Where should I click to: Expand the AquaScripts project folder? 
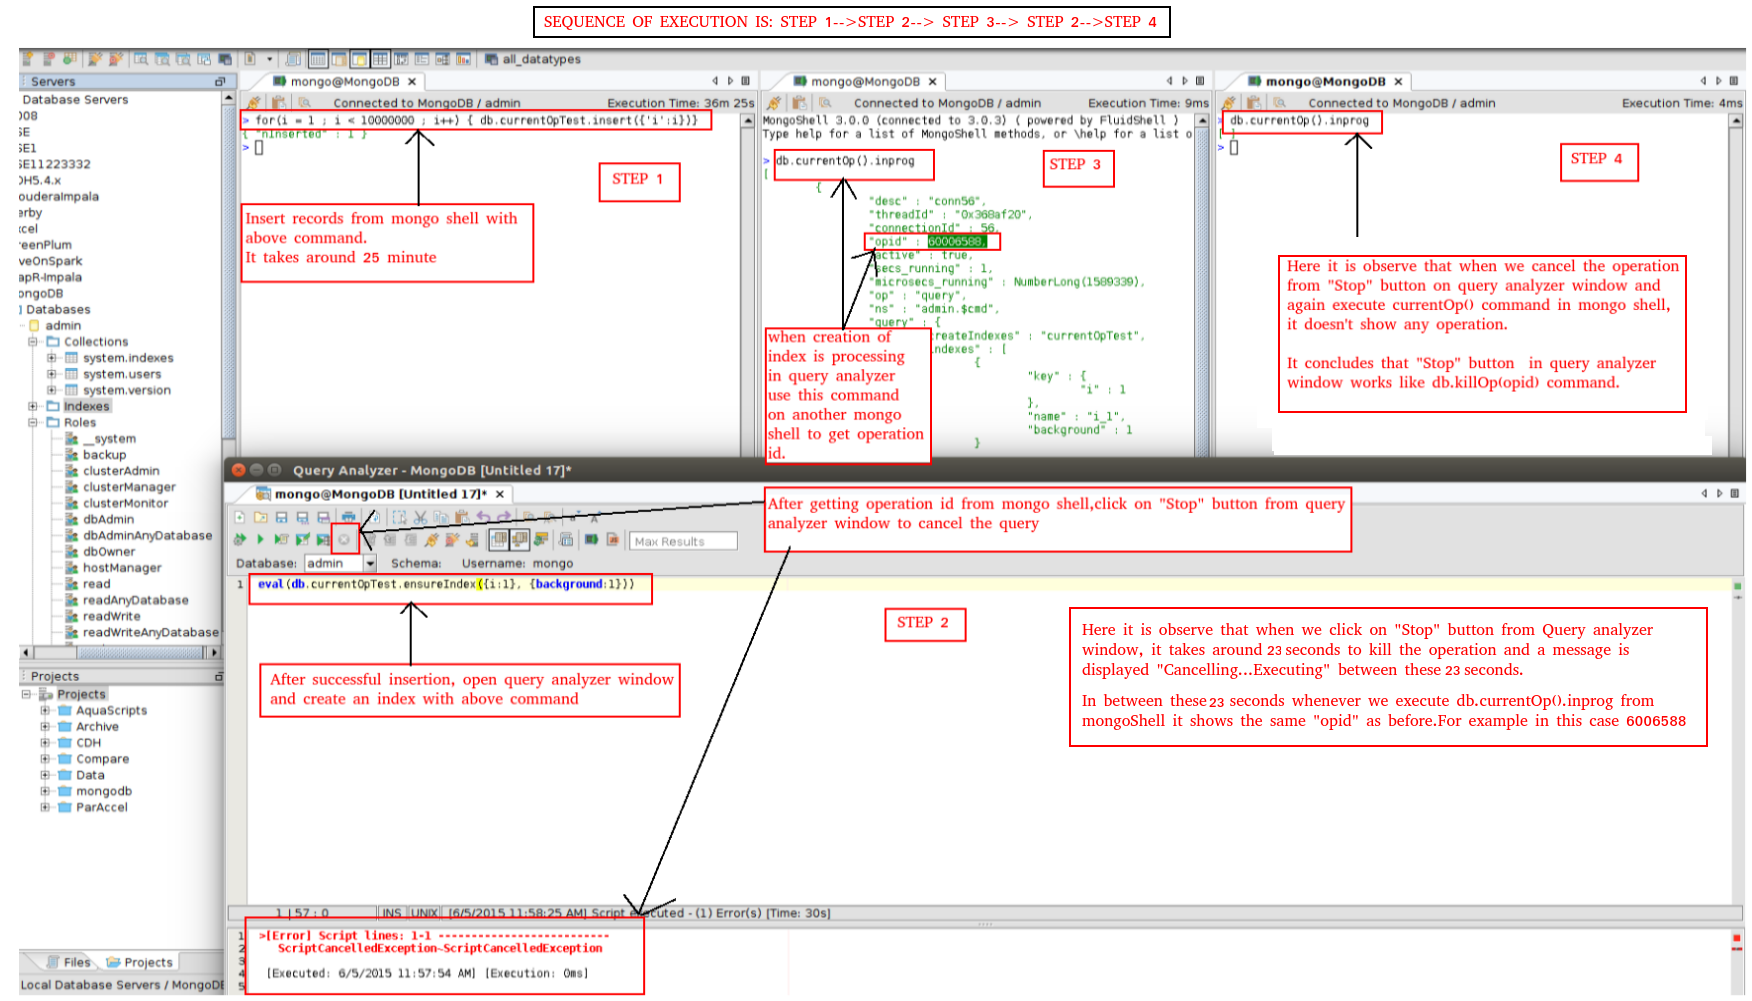45,710
